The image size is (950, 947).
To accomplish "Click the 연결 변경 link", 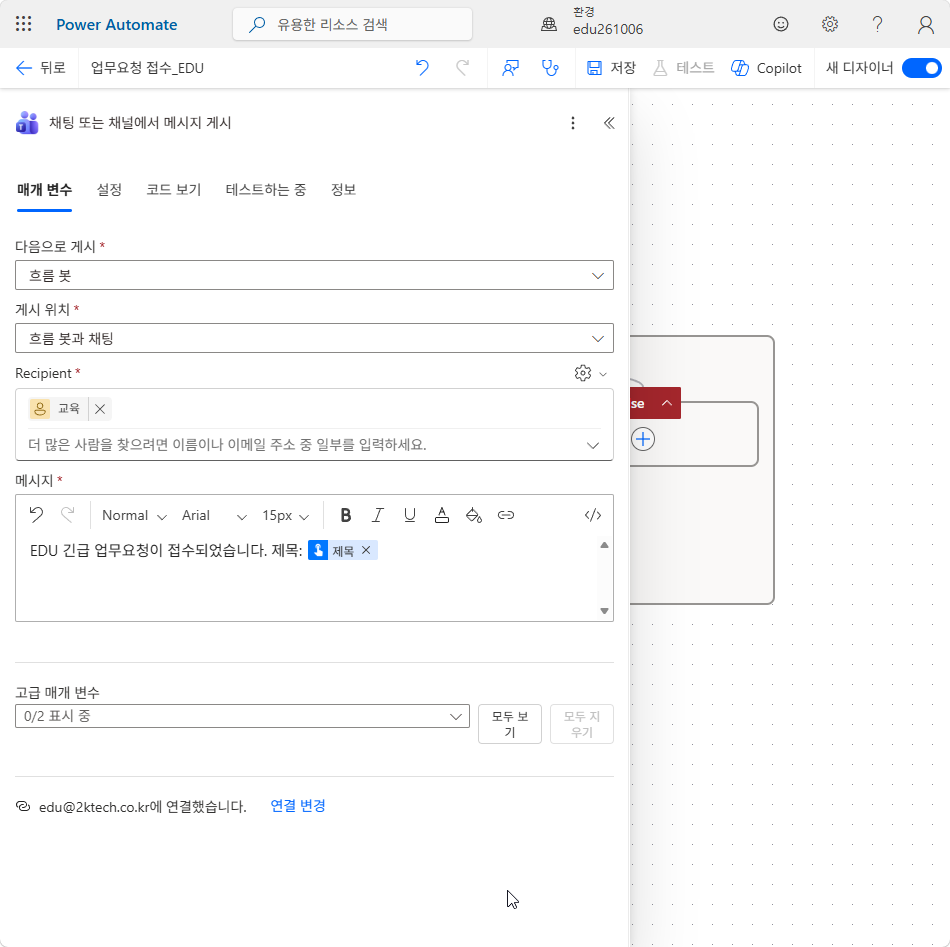I will click(x=298, y=806).
